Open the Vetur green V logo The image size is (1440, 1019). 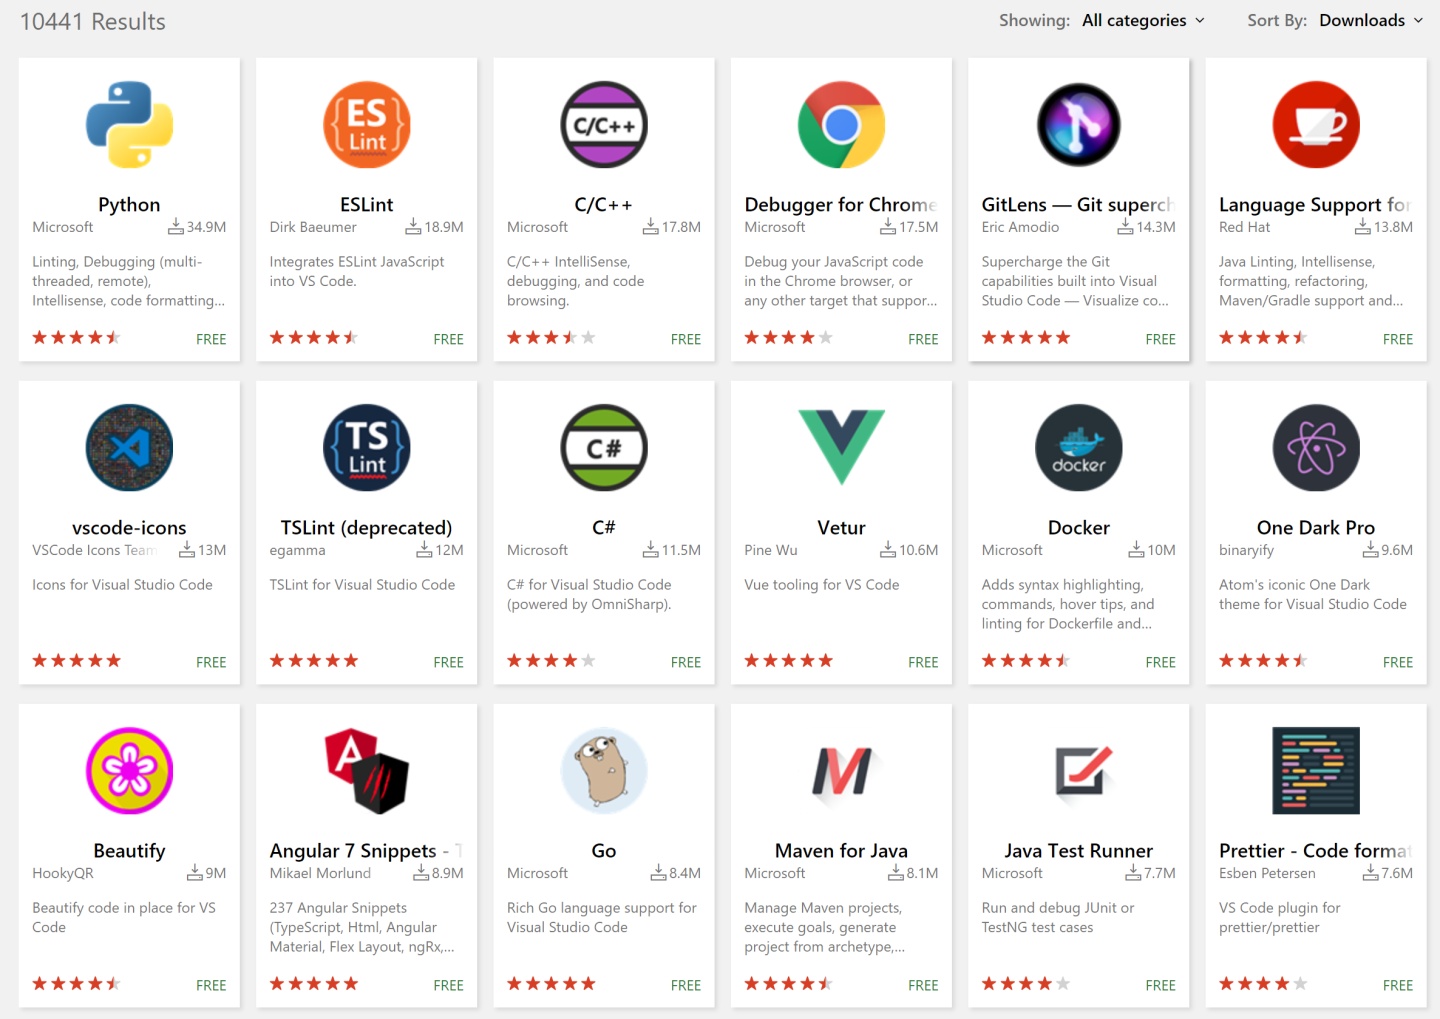(841, 447)
